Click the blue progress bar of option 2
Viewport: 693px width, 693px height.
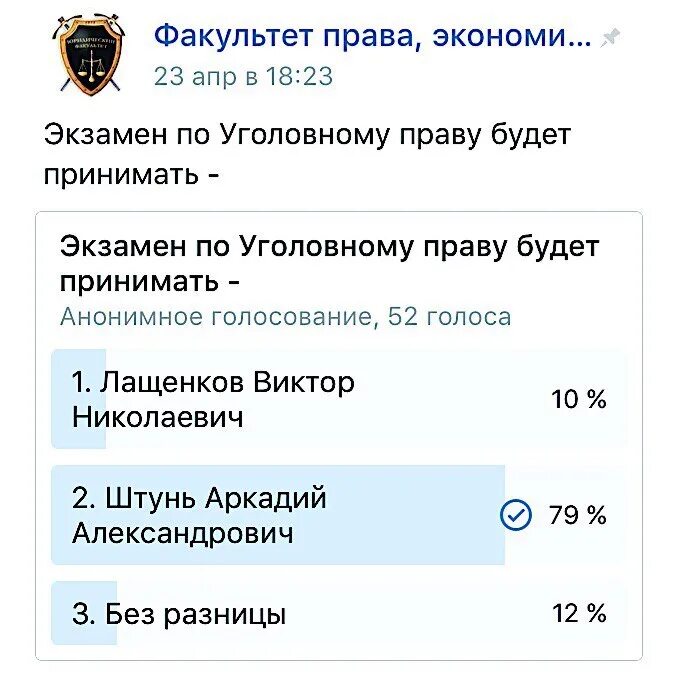[x=278, y=515]
